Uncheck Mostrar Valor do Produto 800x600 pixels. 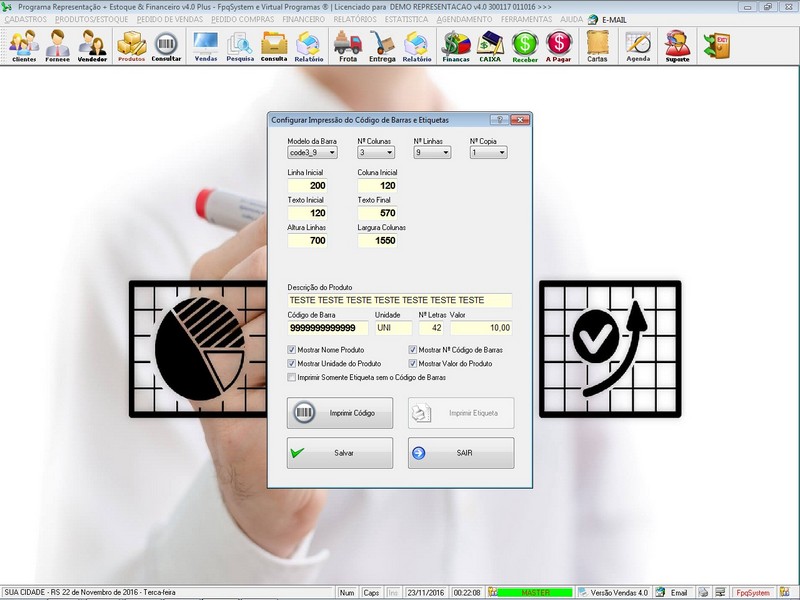click(413, 363)
